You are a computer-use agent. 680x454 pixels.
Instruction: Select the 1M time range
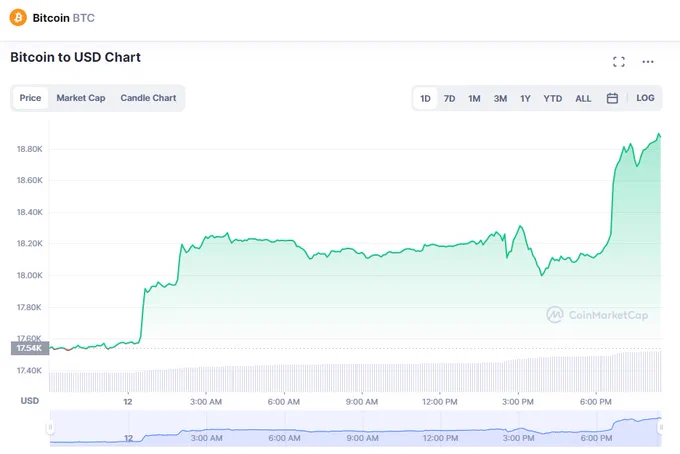474,98
